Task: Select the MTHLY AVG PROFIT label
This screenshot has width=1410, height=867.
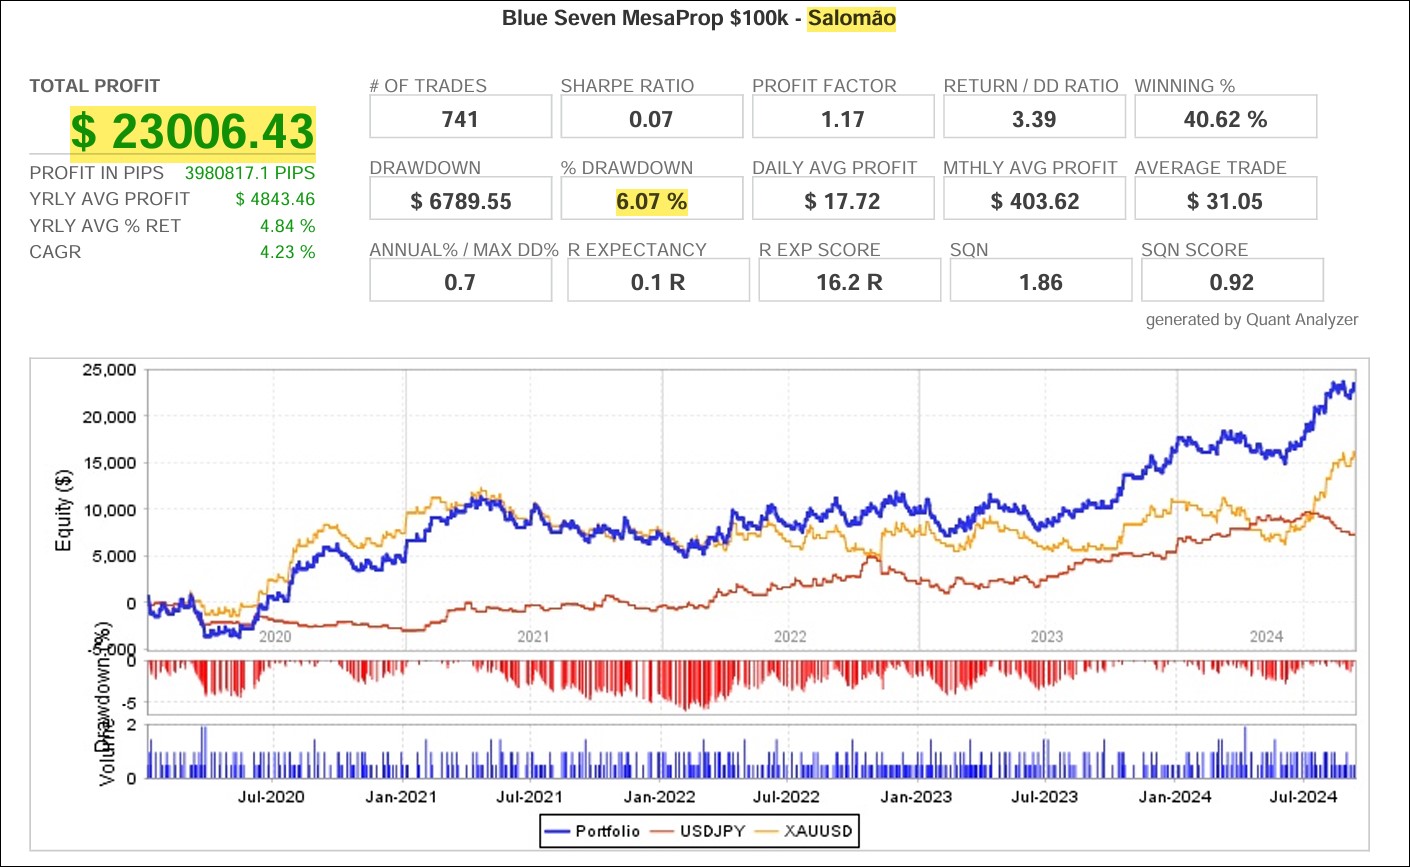Action: (1030, 168)
